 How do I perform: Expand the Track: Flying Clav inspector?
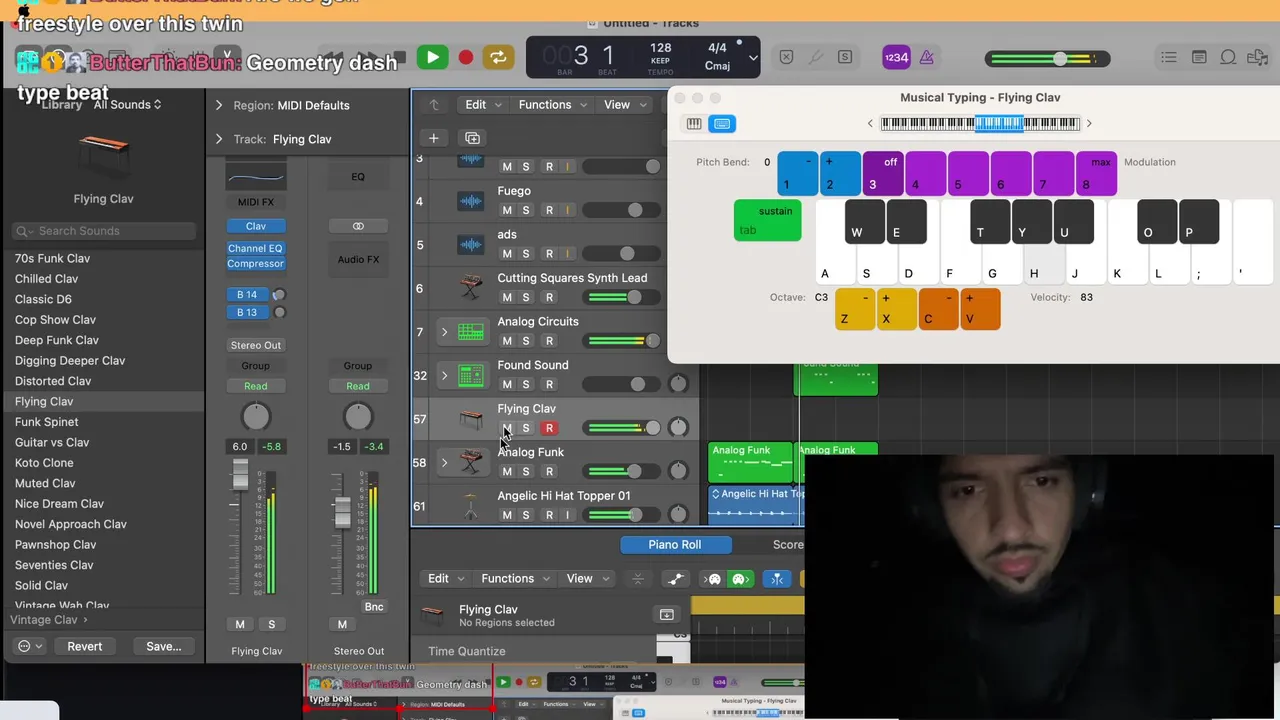219,139
